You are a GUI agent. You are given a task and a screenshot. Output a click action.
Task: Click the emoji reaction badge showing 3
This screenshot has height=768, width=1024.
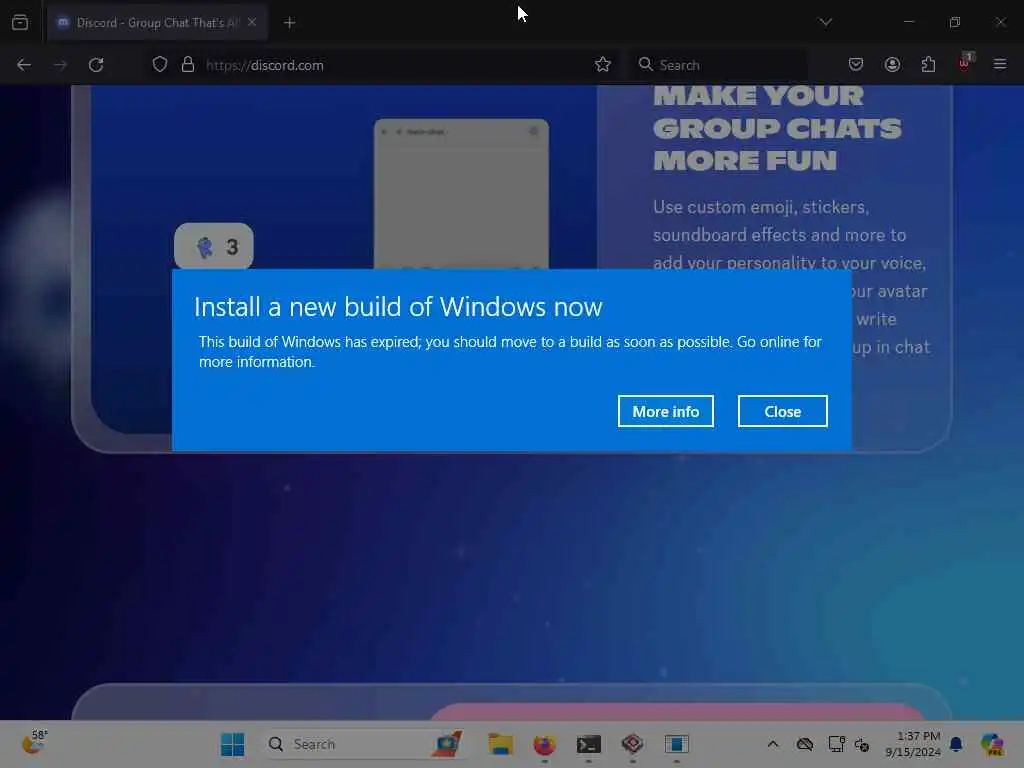coord(214,246)
